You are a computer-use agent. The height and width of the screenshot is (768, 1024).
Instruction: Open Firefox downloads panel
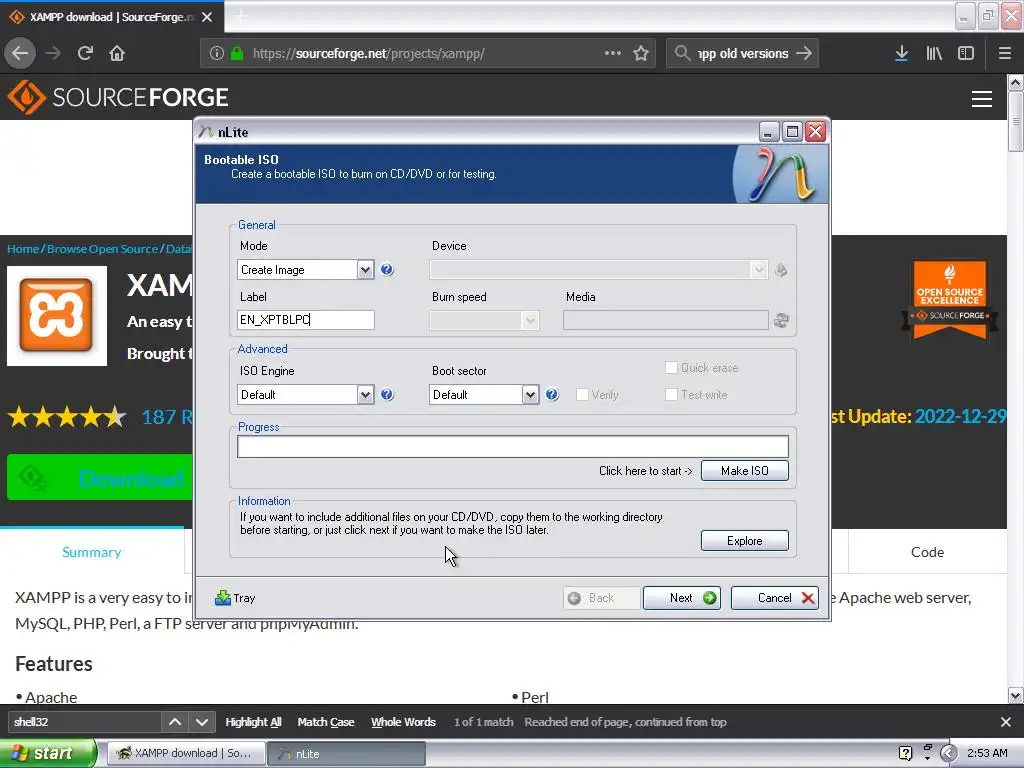pos(901,54)
